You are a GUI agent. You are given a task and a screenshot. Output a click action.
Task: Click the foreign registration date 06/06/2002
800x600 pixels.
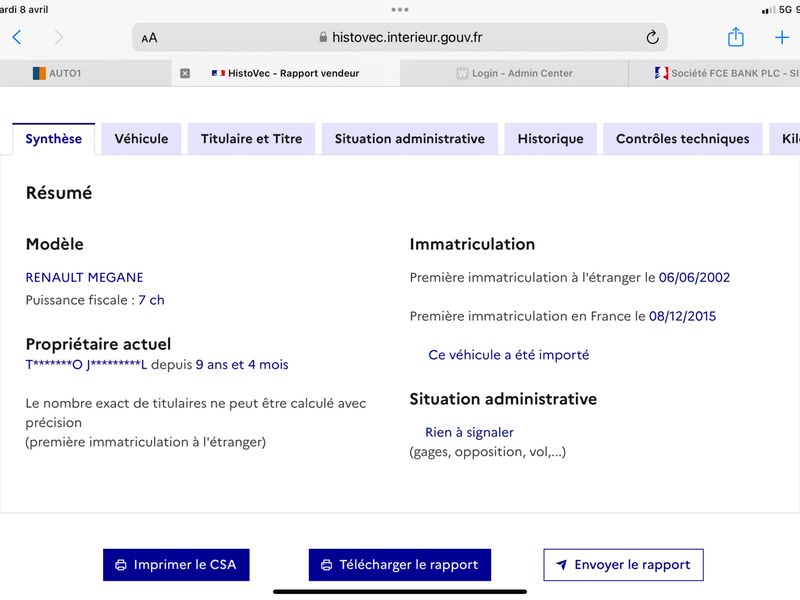point(694,278)
